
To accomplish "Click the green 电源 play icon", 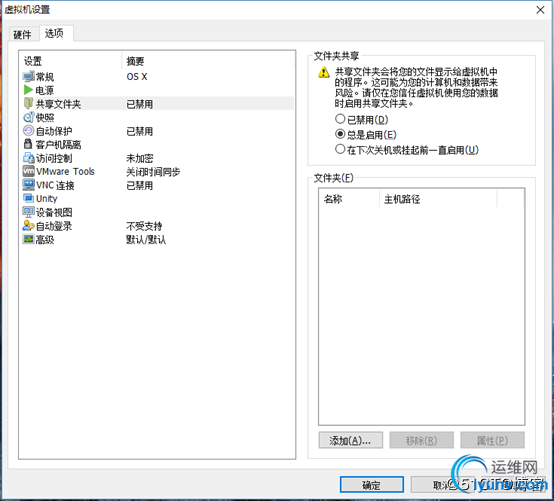I will (x=28, y=90).
